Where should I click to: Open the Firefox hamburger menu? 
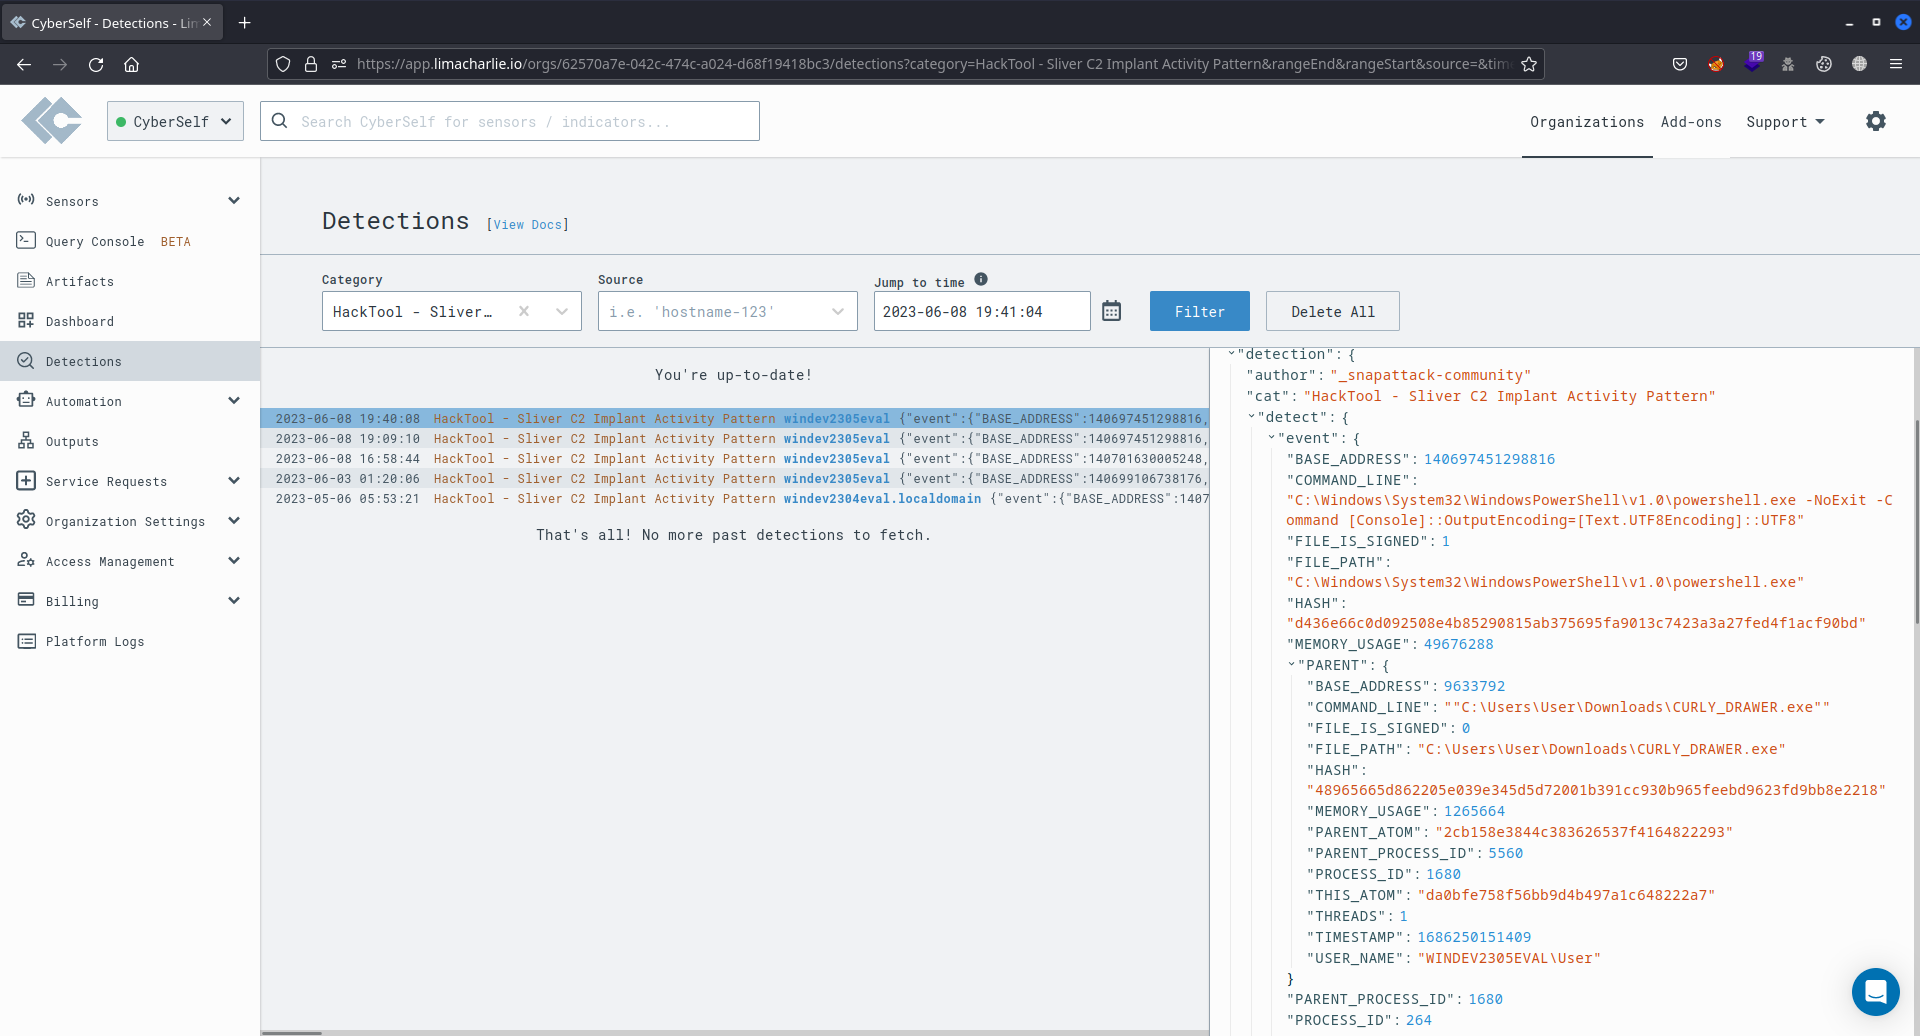click(1895, 64)
